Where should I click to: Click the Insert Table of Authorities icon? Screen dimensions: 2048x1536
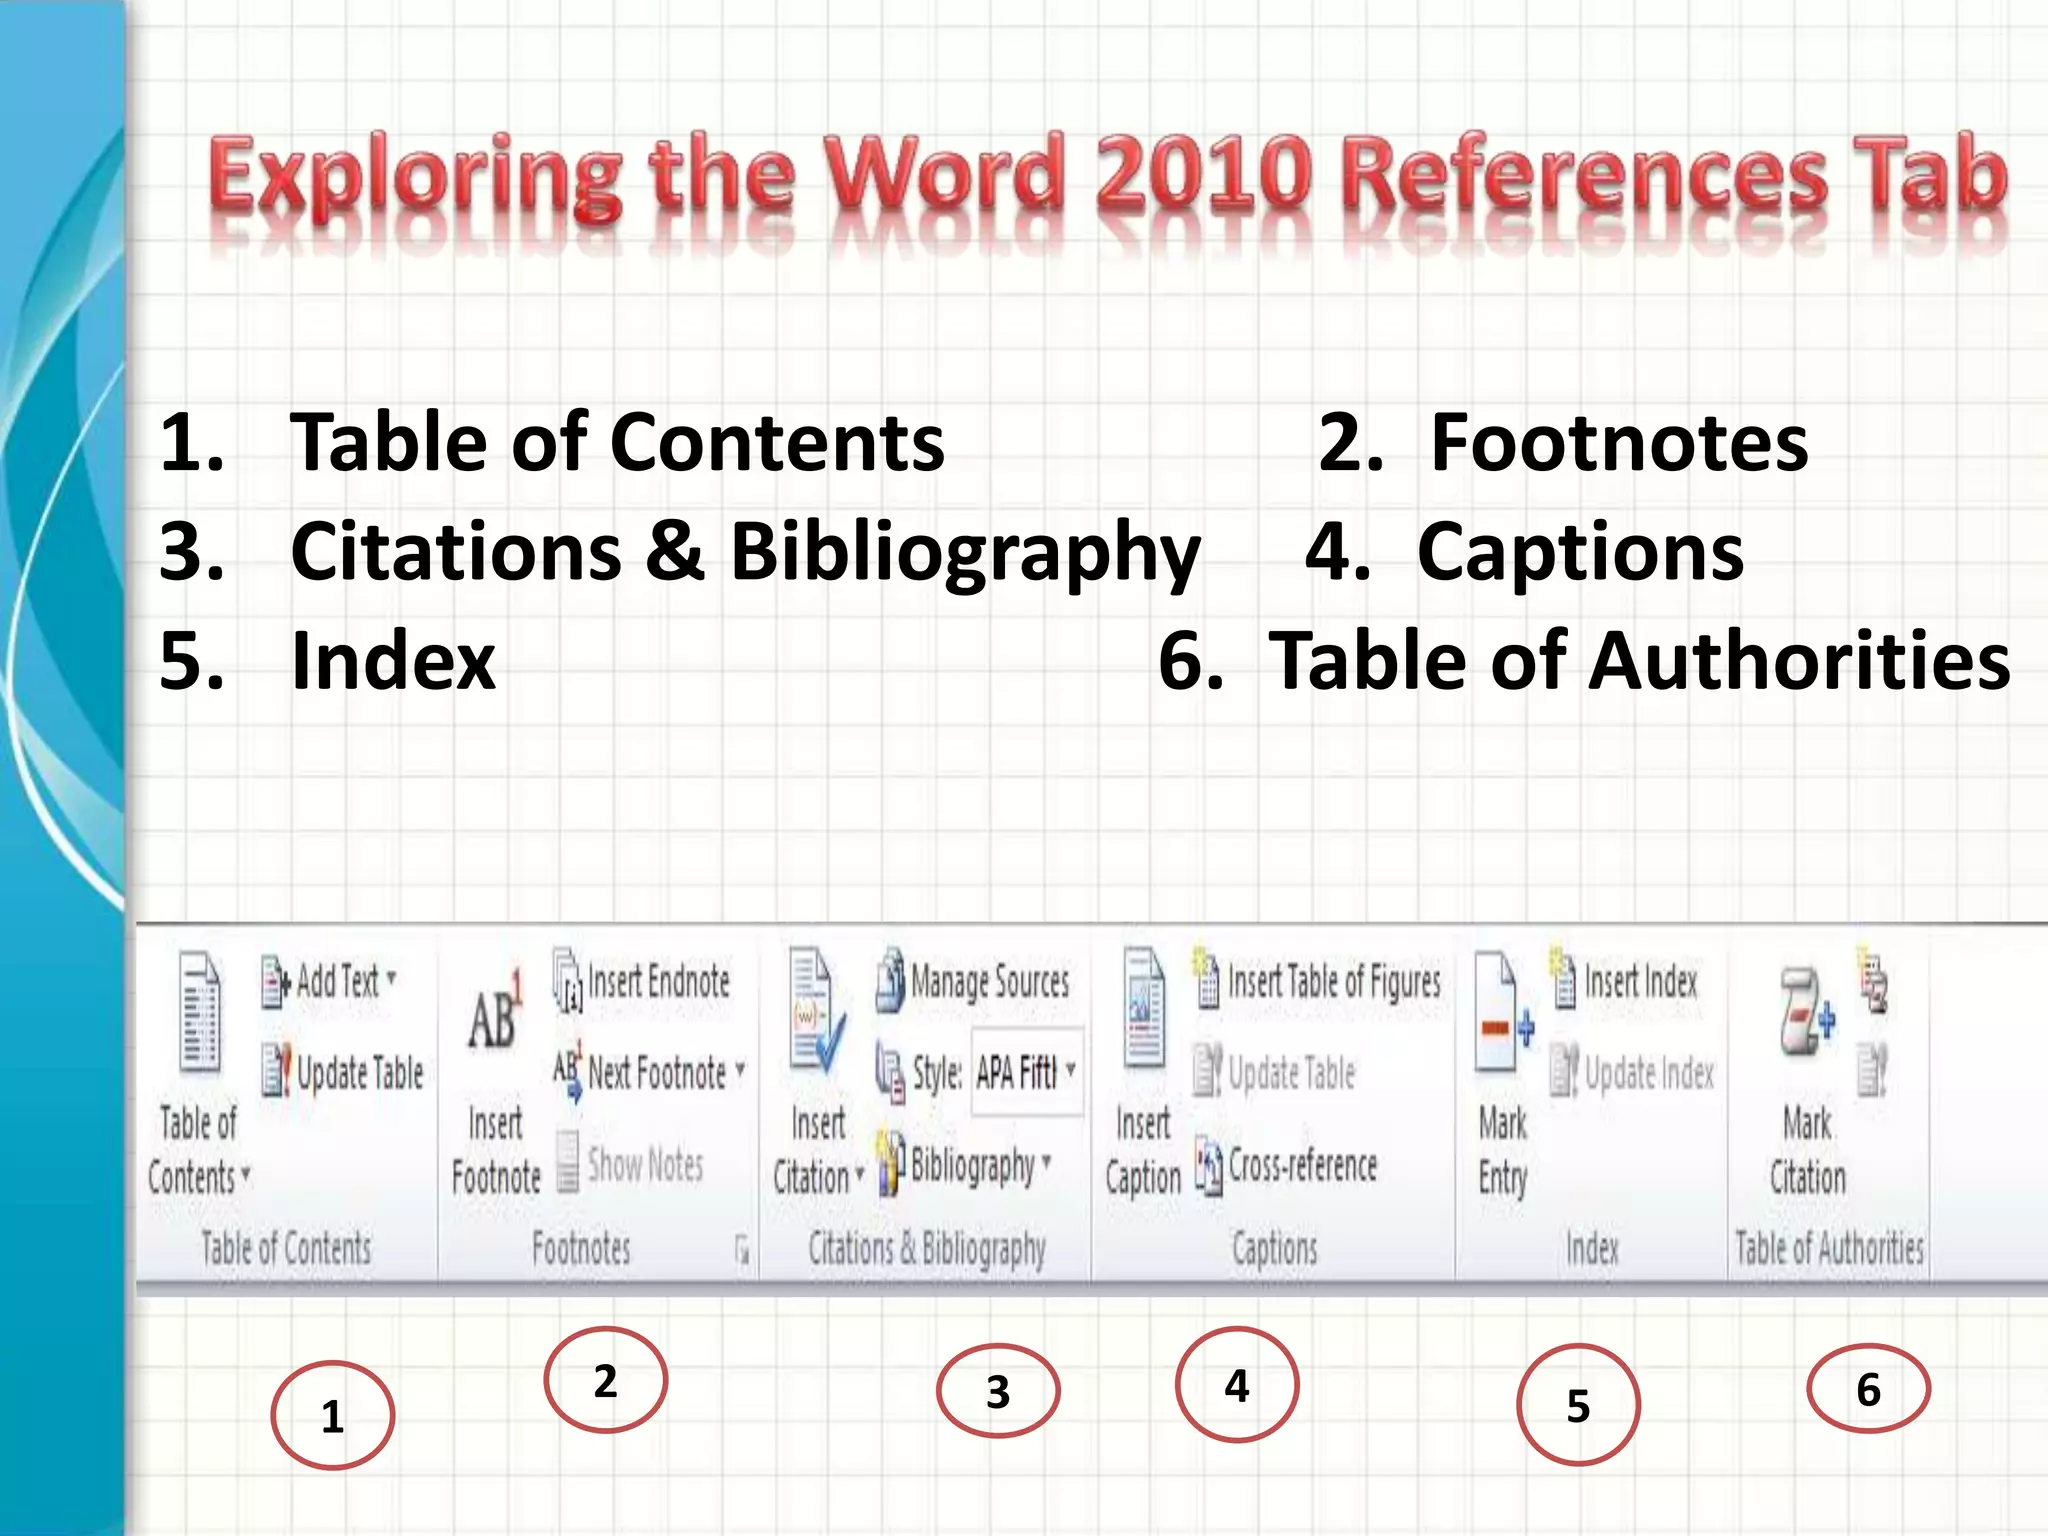coord(1873,982)
